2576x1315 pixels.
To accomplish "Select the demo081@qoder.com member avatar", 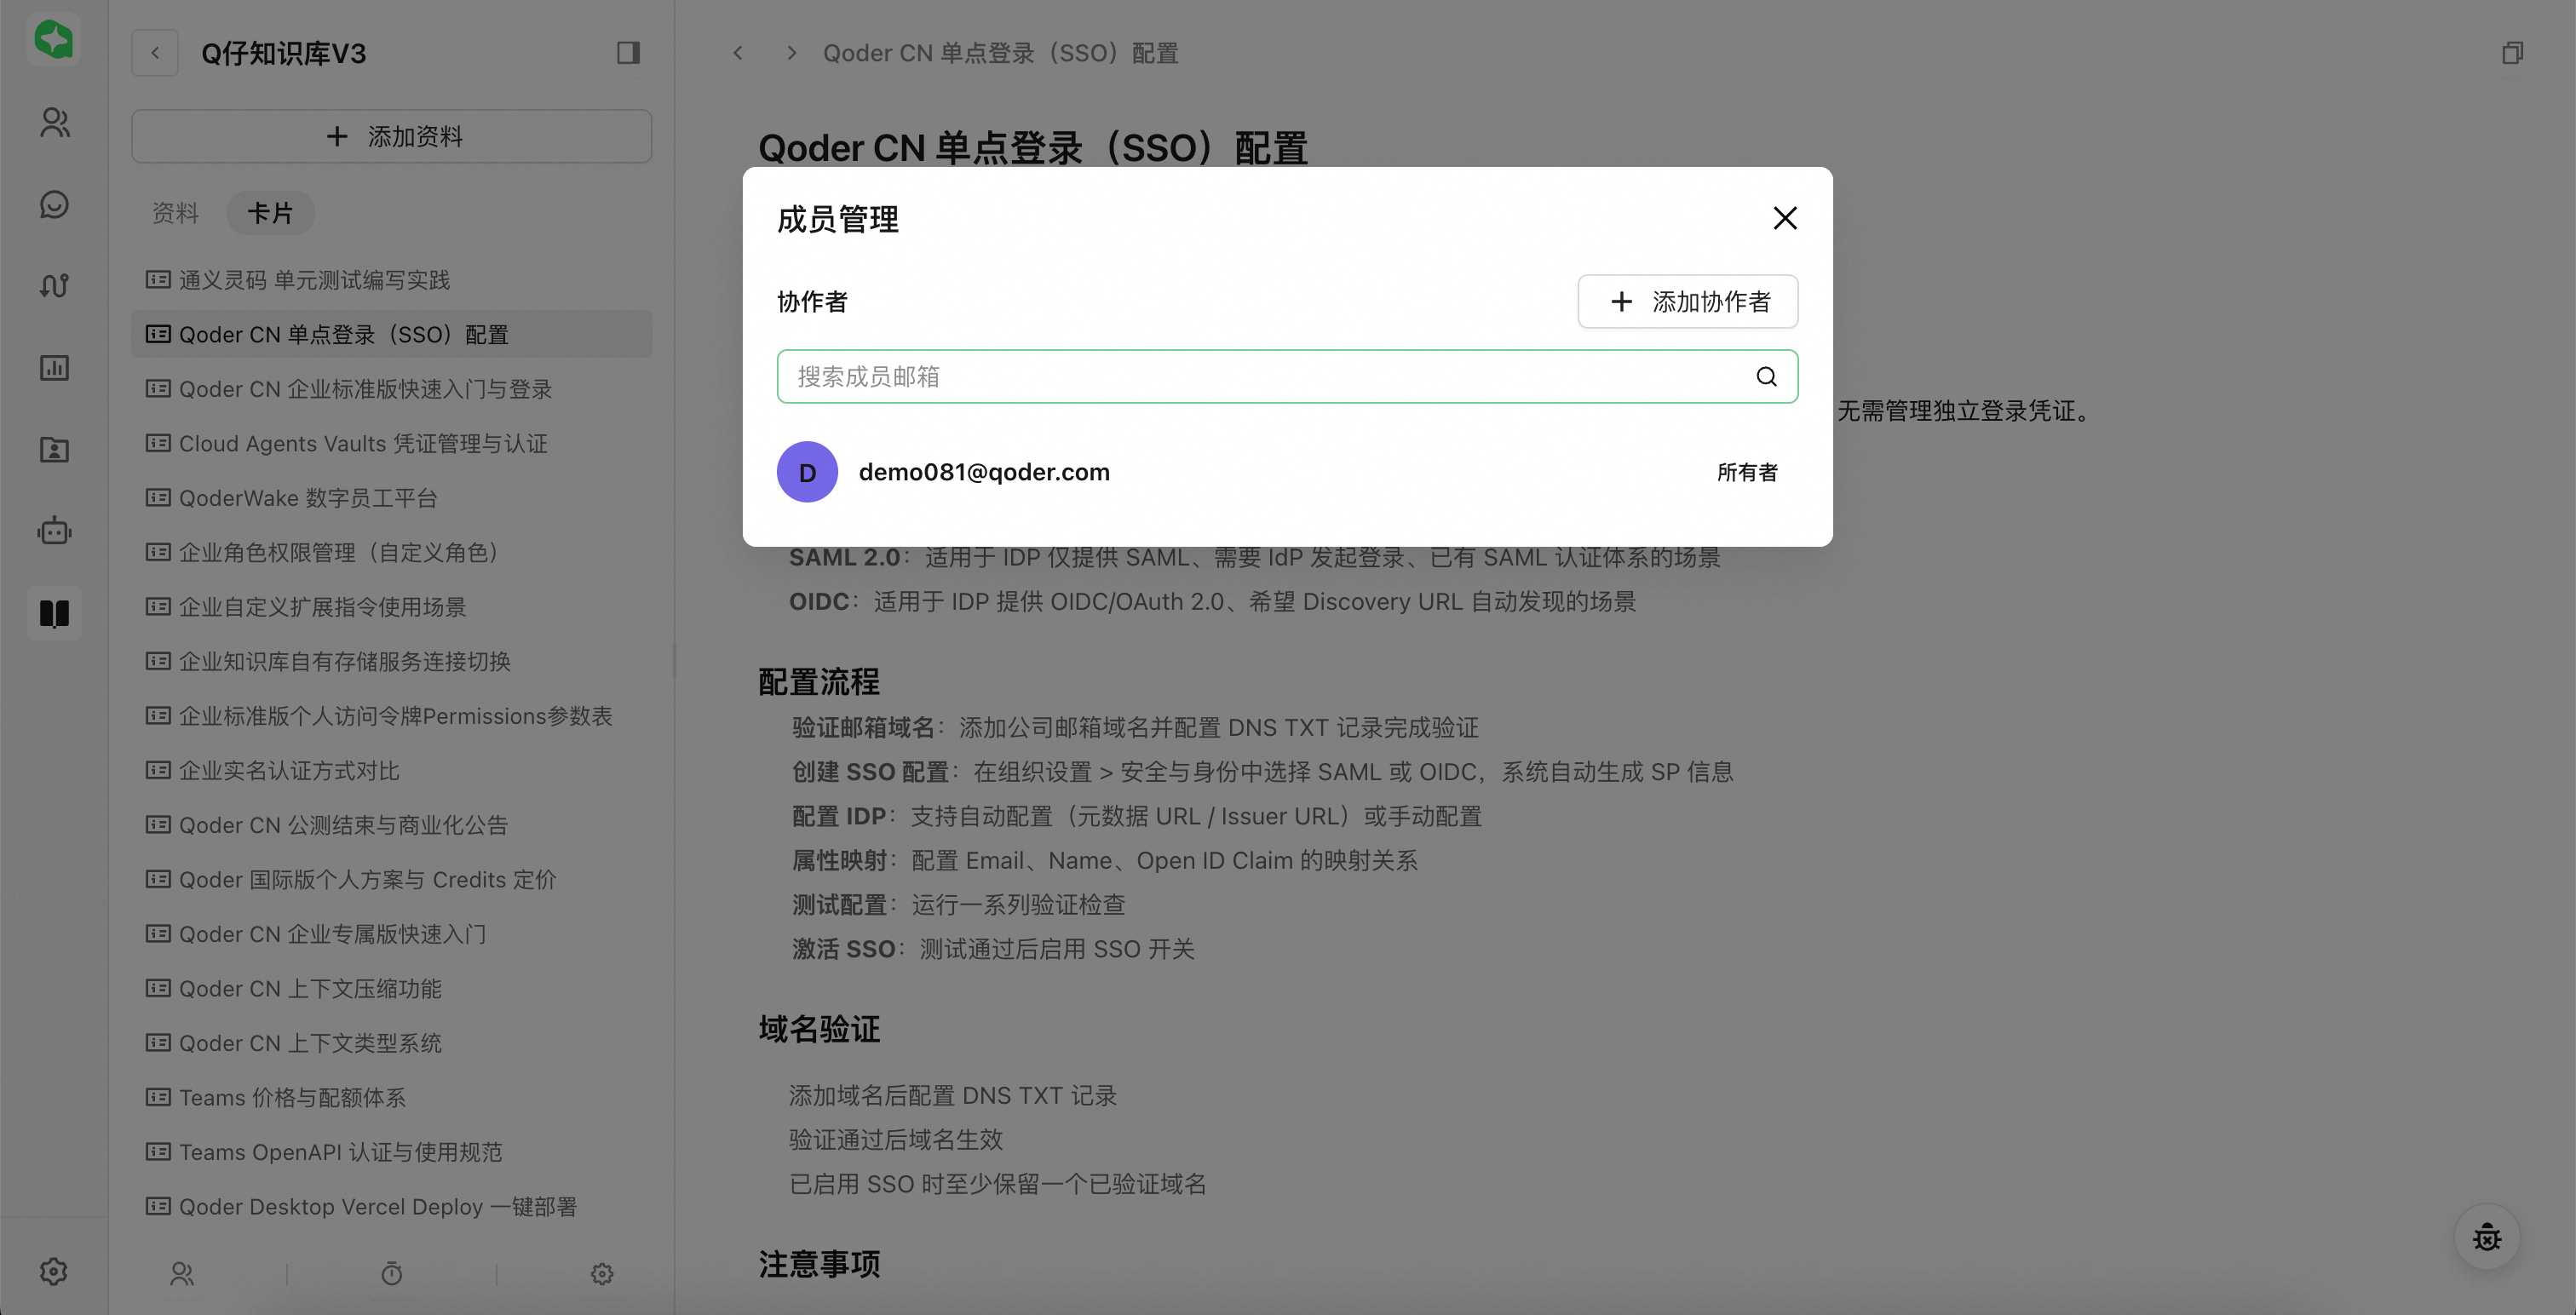I will 807,472.
